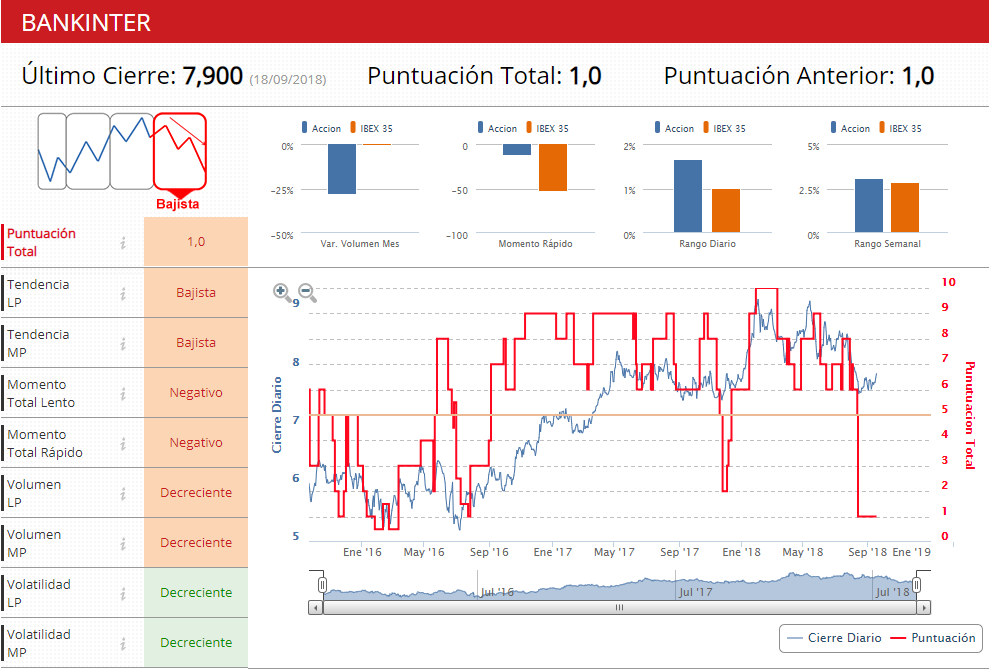The width and height of the screenshot is (989, 669).
Task: Open info icon for Tendencia LP row
Action: point(124,293)
